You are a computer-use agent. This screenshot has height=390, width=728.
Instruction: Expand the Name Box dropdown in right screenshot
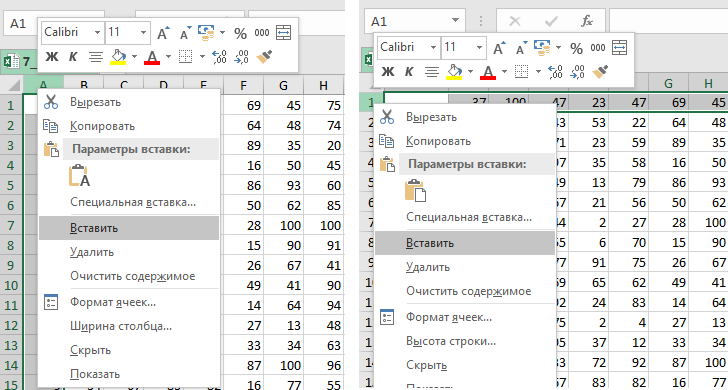[455, 21]
